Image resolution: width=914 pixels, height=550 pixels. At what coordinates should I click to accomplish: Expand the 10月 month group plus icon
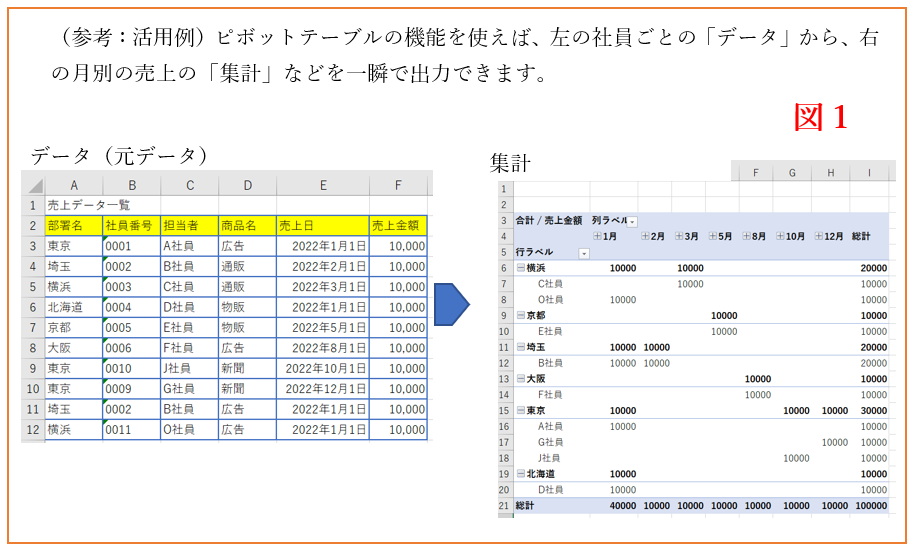(778, 236)
